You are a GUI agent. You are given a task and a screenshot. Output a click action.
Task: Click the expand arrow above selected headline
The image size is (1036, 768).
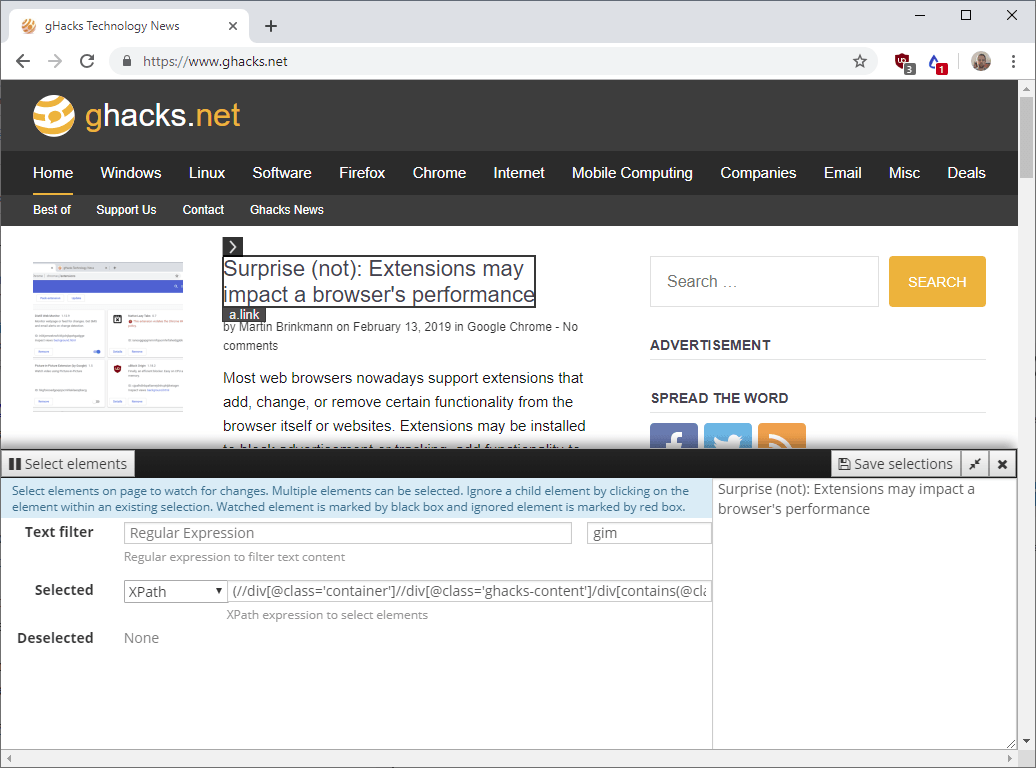point(233,247)
